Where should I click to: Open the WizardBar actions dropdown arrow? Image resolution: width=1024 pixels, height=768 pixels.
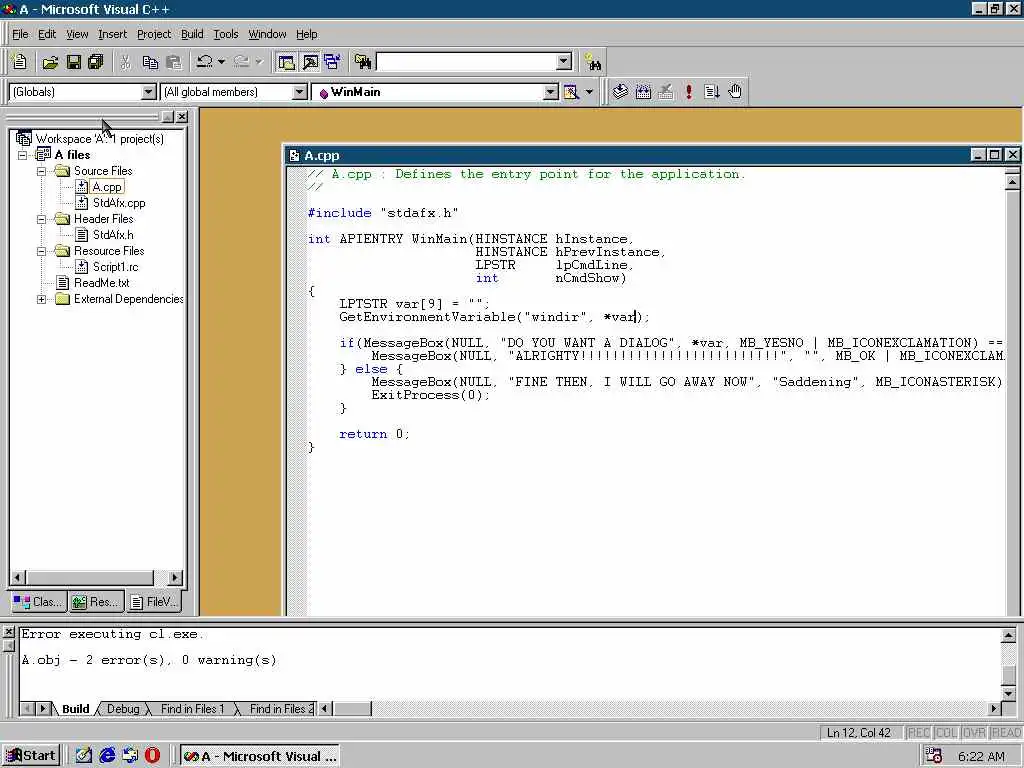tap(589, 92)
